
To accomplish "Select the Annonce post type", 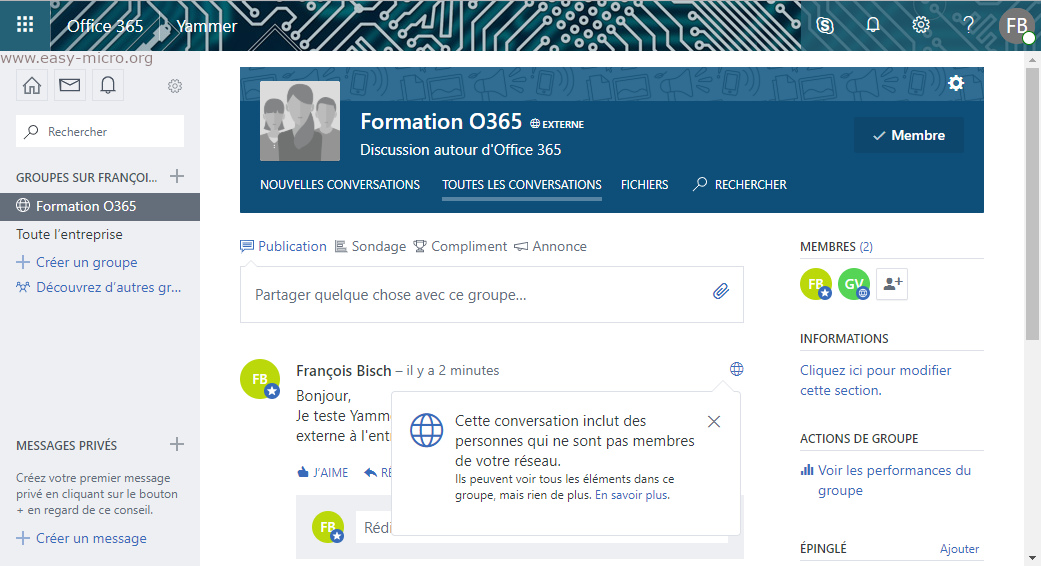I will point(550,246).
